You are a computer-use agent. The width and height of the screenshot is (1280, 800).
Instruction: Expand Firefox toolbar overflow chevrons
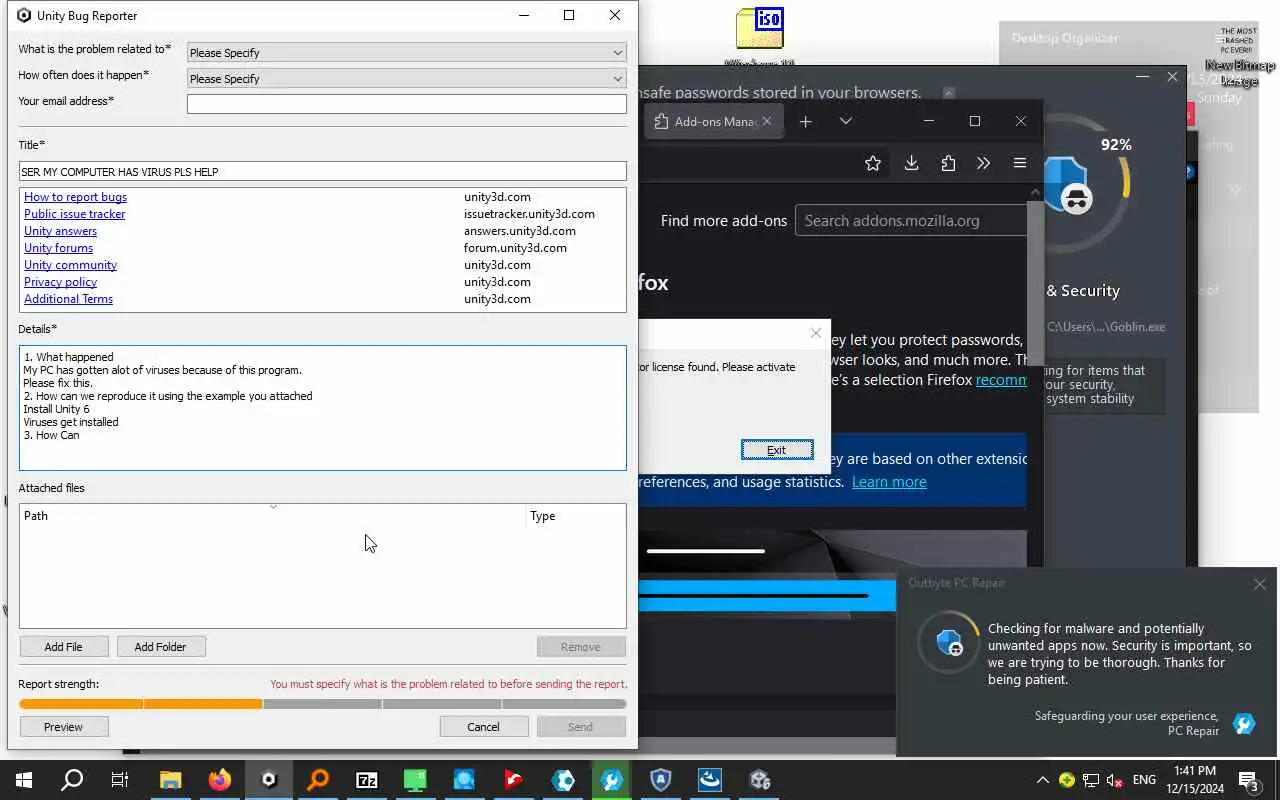[983, 163]
